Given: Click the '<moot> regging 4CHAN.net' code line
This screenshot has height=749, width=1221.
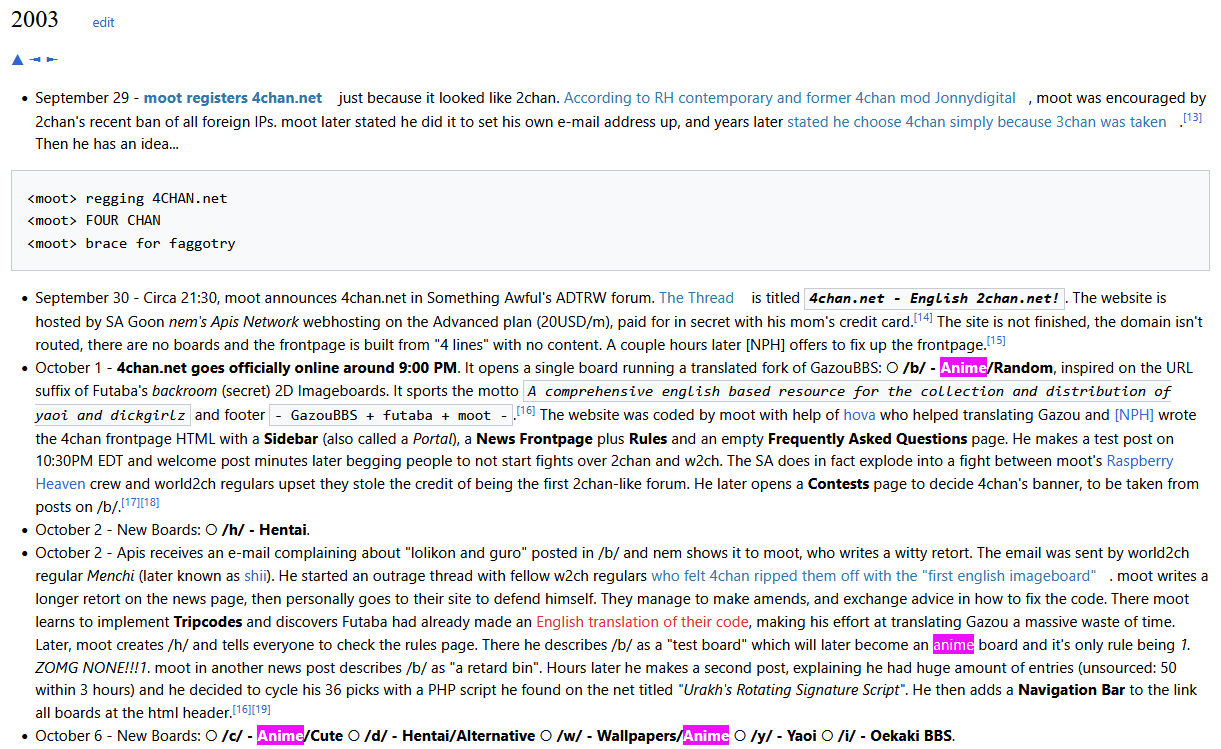Looking at the screenshot, I should point(128,198).
